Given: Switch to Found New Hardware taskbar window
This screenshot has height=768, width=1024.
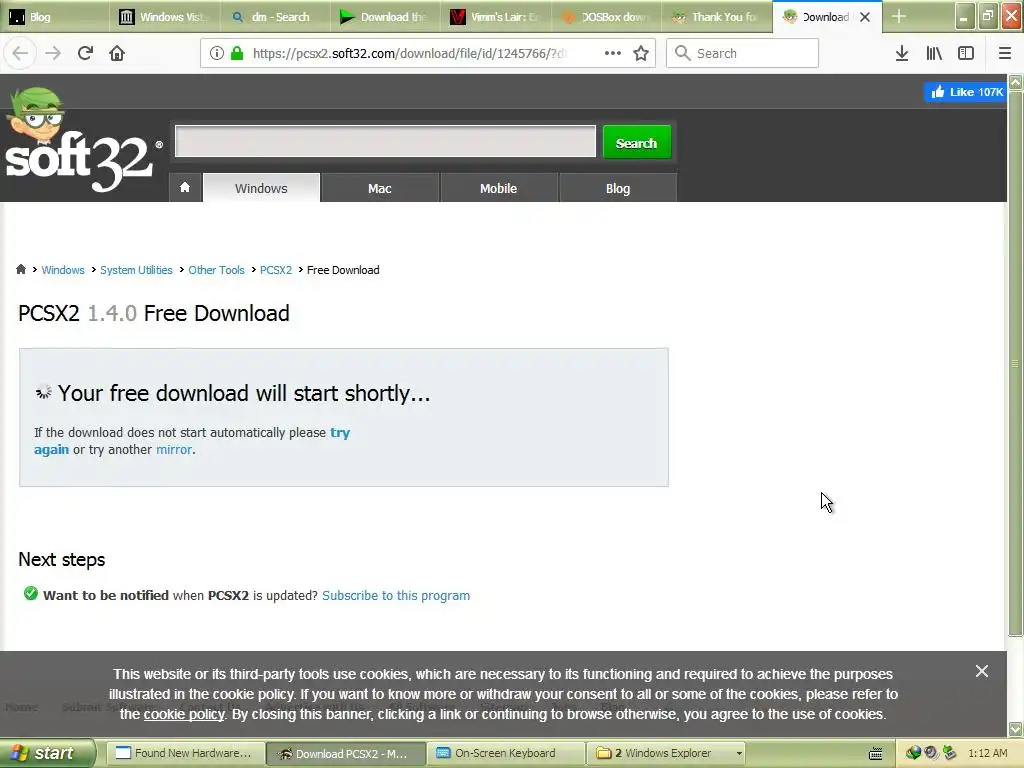Looking at the screenshot, I should pyautogui.click(x=186, y=754).
